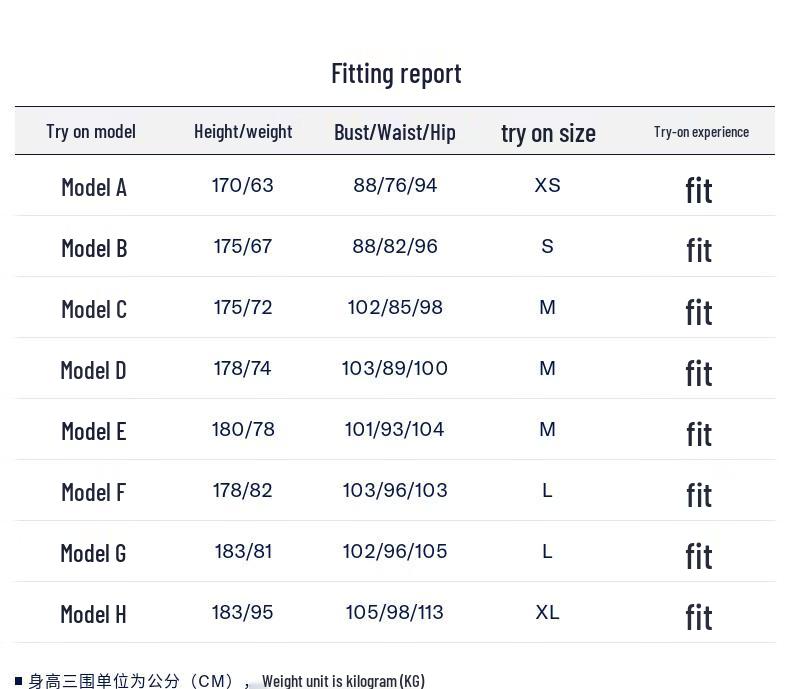Click Model F's height/weight 178/82
The image size is (790, 689).
coord(243,490)
